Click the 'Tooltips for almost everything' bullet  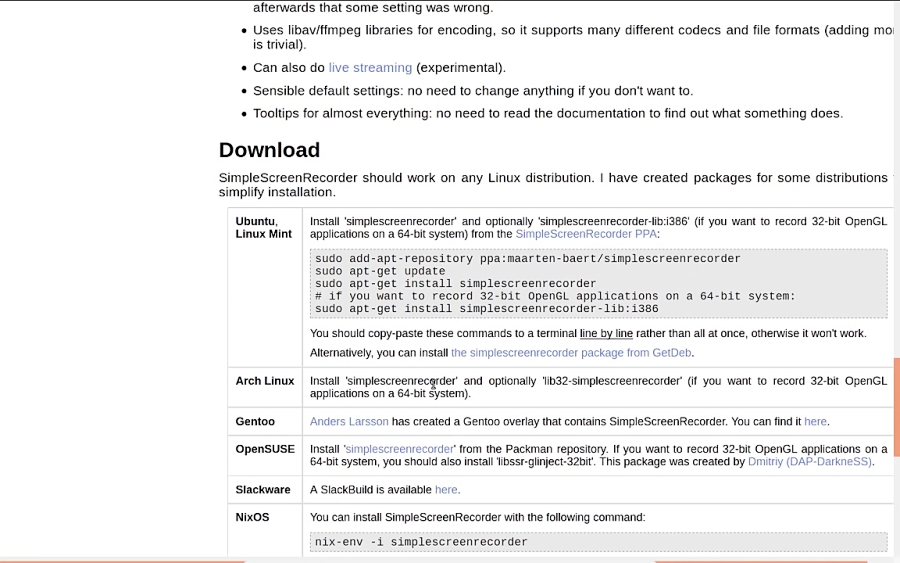pyautogui.click(x=548, y=114)
